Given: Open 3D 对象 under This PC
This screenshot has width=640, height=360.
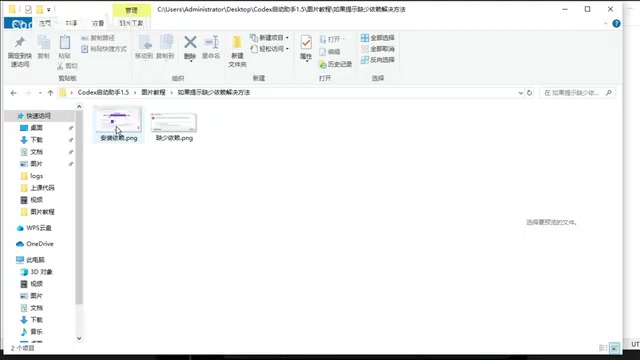Looking at the screenshot, I should coord(41,272).
